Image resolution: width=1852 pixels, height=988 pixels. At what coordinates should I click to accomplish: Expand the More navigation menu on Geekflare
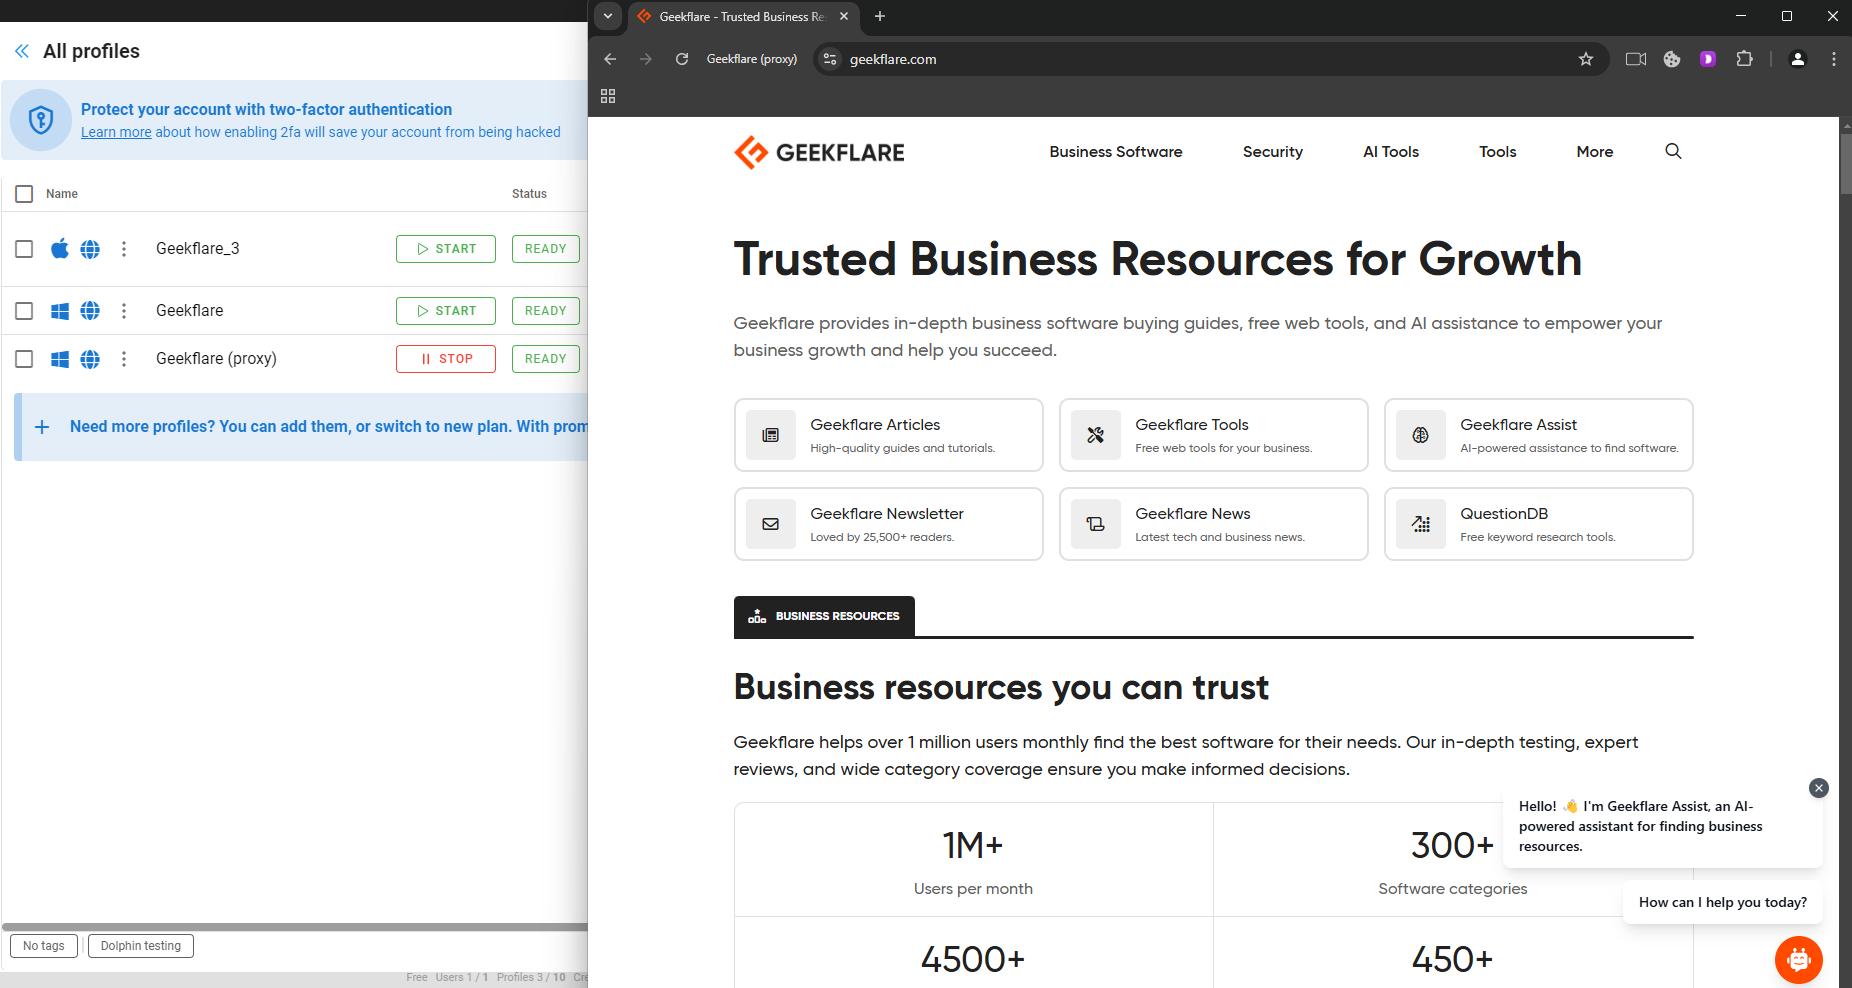click(x=1593, y=151)
